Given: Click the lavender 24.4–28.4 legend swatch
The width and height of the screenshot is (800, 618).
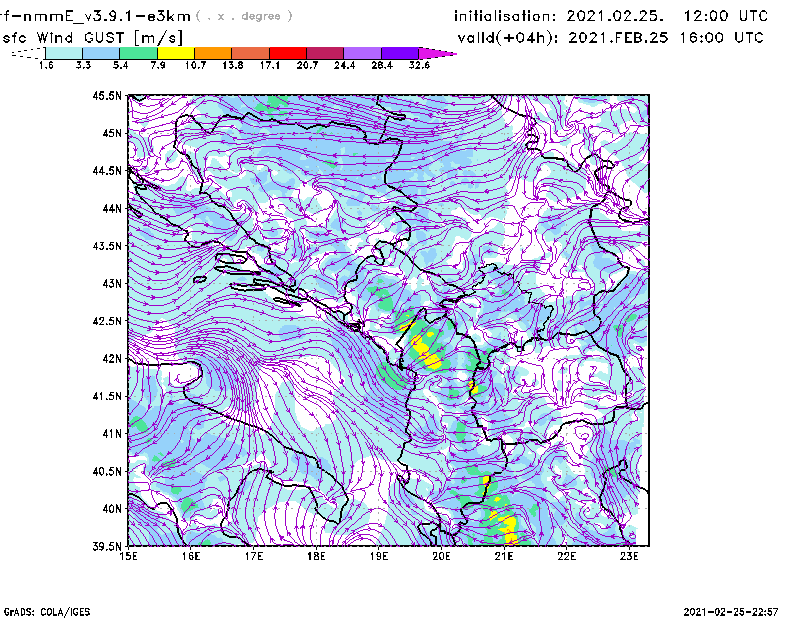Looking at the screenshot, I should [x=362, y=53].
